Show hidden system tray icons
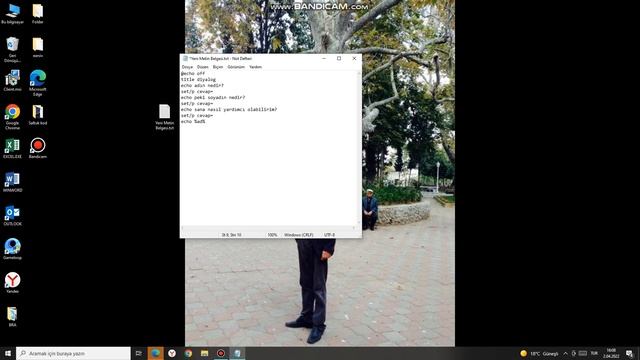The width and height of the screenshot is (640, 360). click(x=565, y=353)
